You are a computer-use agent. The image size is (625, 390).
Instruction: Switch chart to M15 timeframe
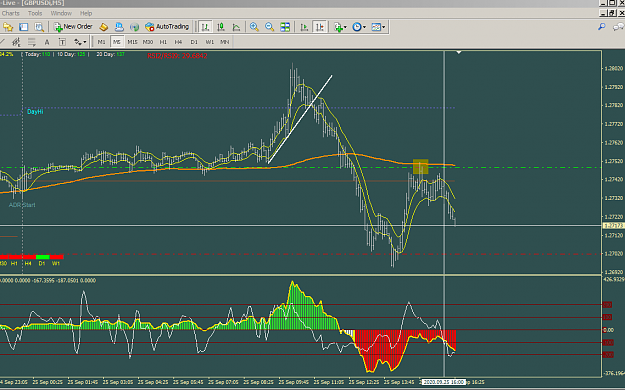point(132,42)
